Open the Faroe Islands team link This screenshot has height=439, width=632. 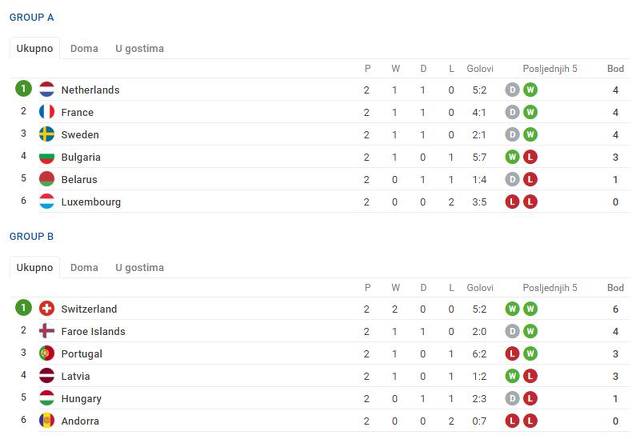tap(93, 331)
